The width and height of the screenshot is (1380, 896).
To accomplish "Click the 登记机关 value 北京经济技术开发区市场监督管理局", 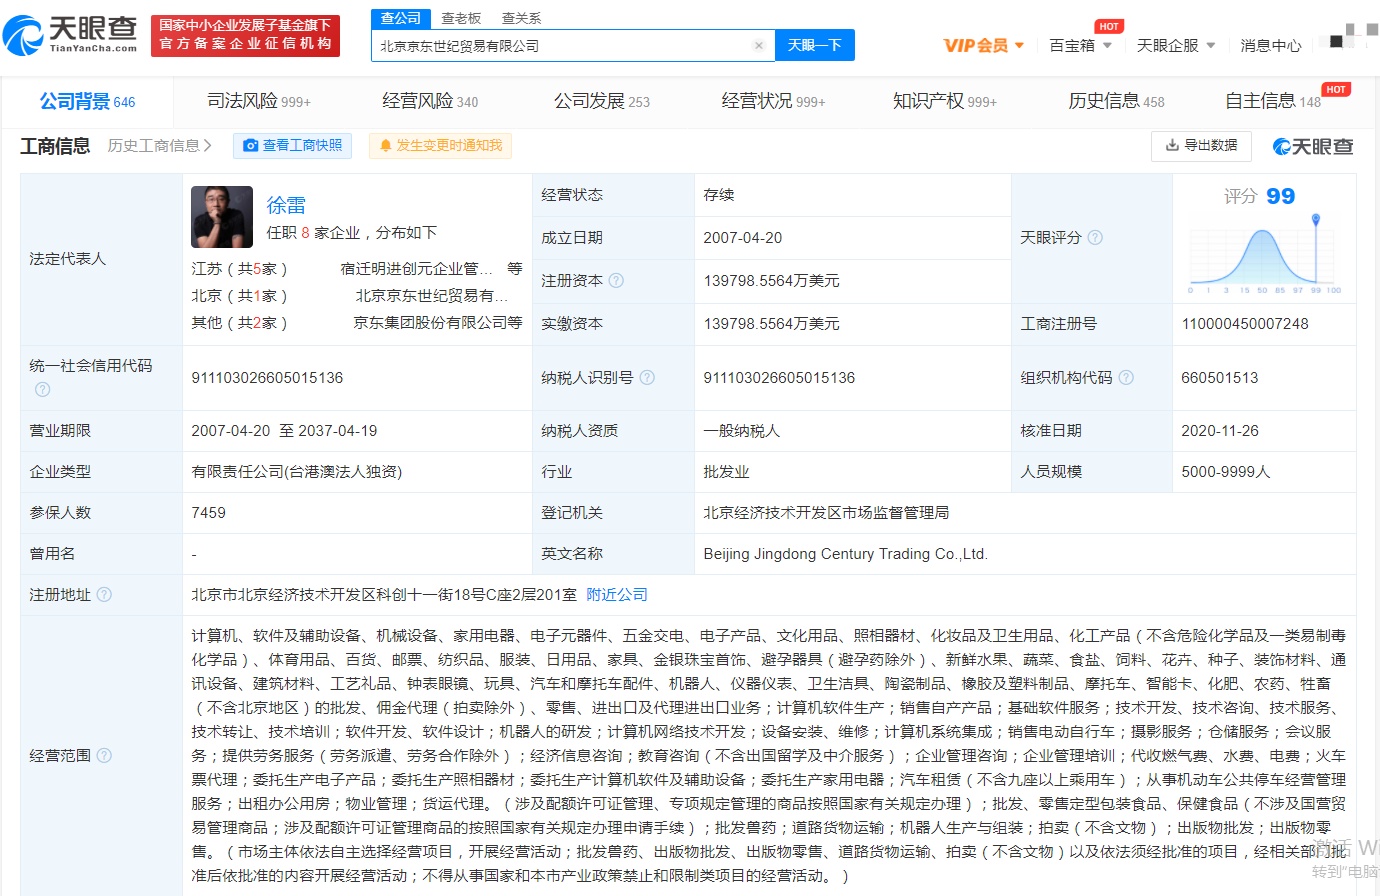I will coord(826,513).
